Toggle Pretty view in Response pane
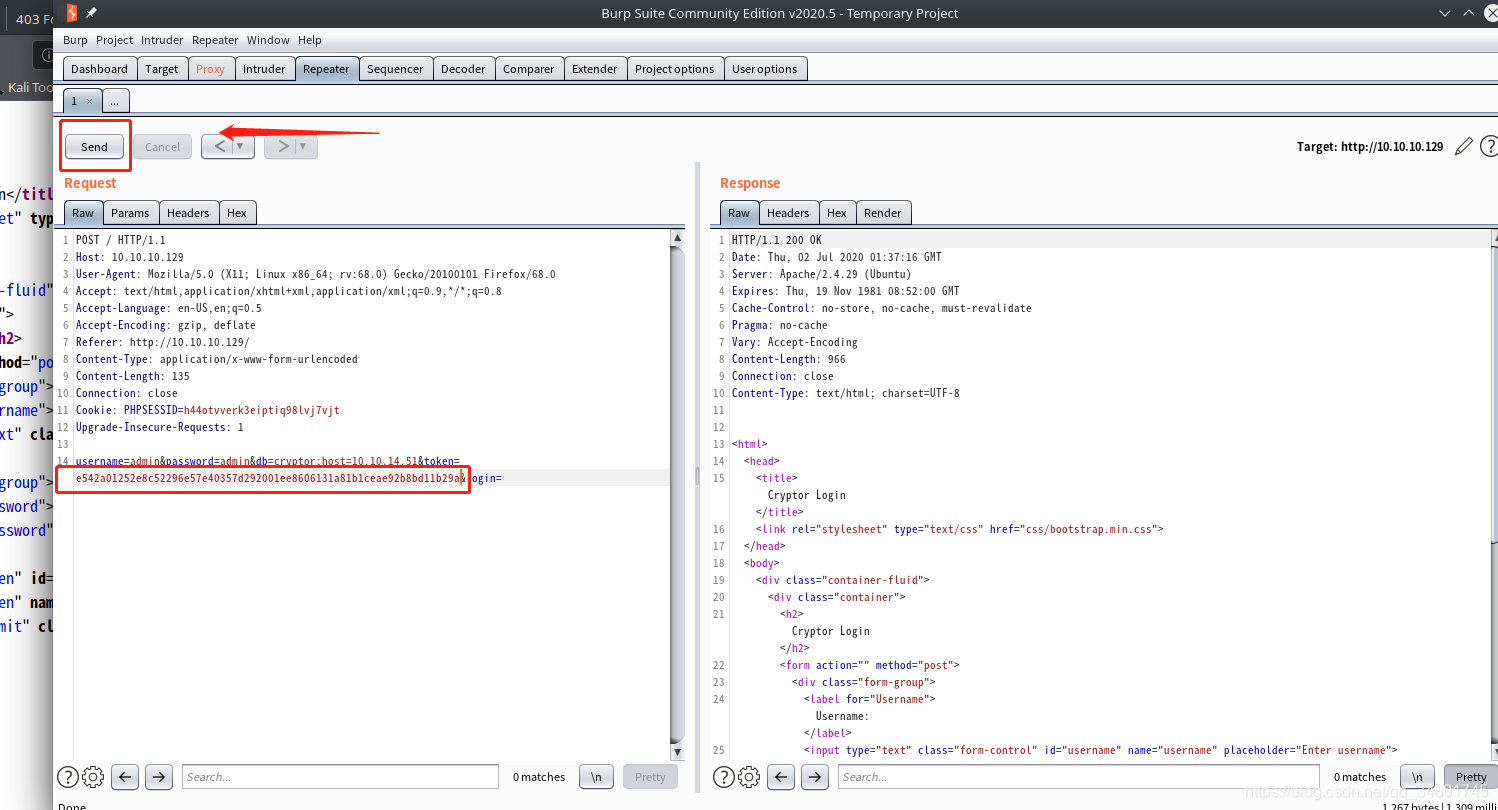The width and height of the screenshot is (1498, 810). [x=1471, y=777]
